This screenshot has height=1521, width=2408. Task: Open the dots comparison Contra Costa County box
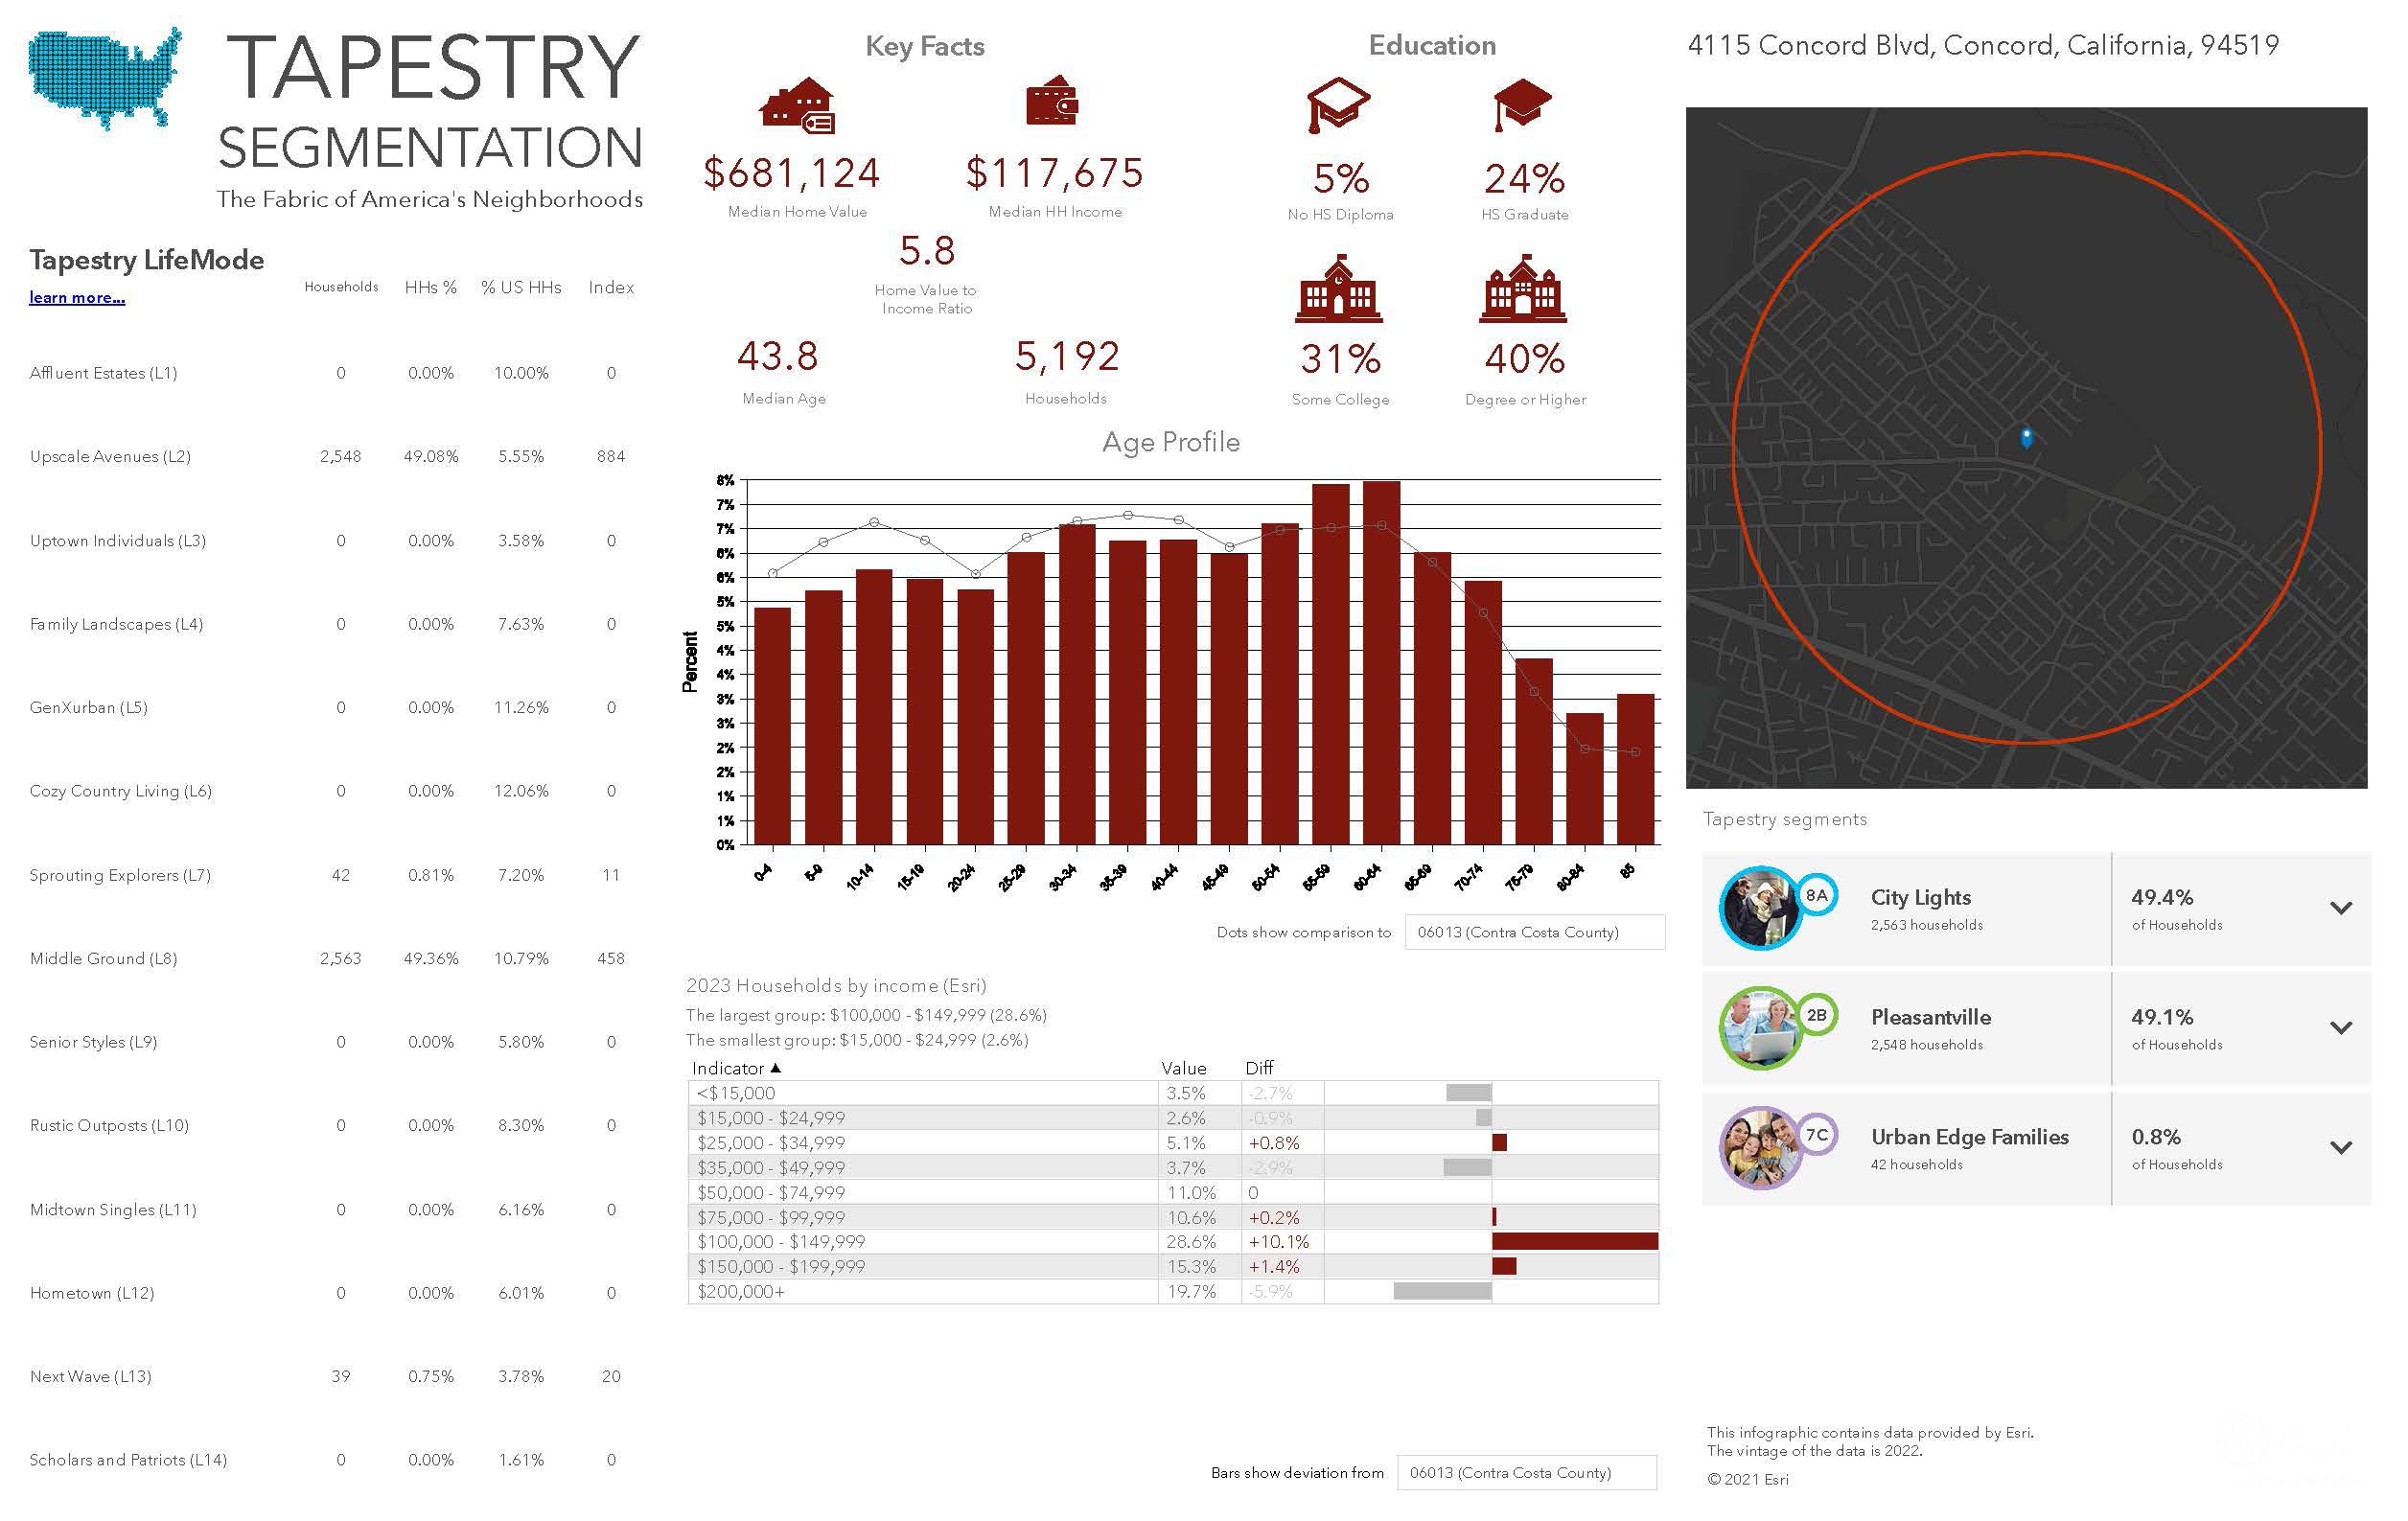tap(1534, 932)
